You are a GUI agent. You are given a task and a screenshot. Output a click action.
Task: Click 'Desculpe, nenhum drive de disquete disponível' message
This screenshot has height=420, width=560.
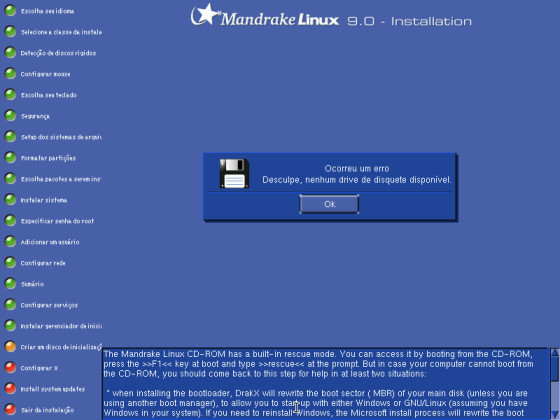[357, 180]
